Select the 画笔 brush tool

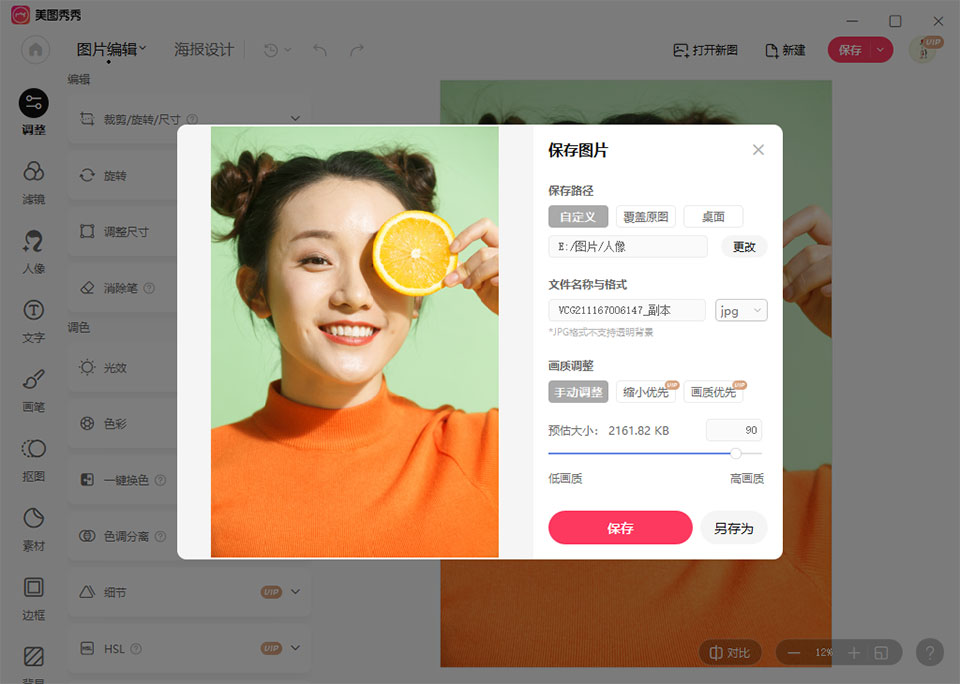(33, 387)
